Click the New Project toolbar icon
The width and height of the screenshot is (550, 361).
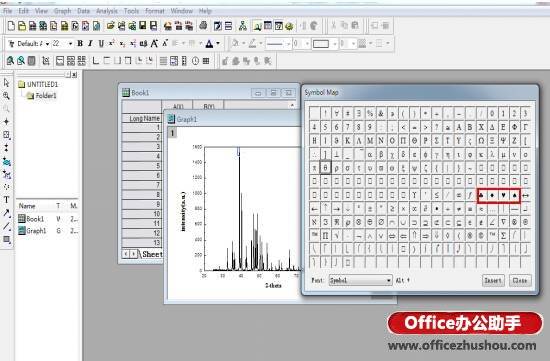point(11,26)
